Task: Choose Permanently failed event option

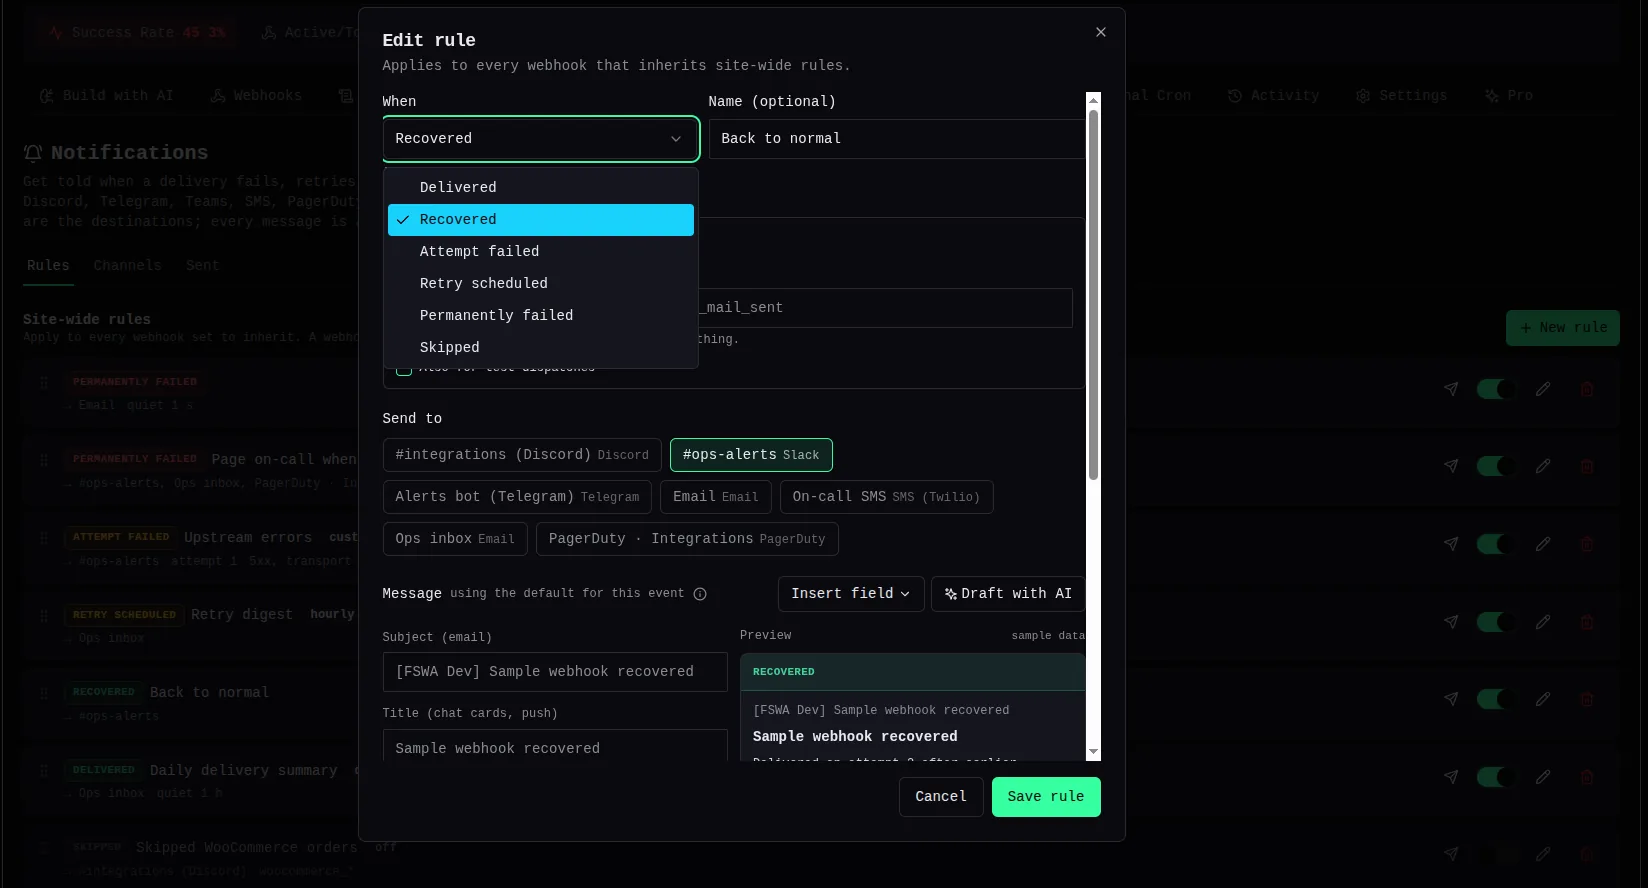Action: (x=540, y=316)
